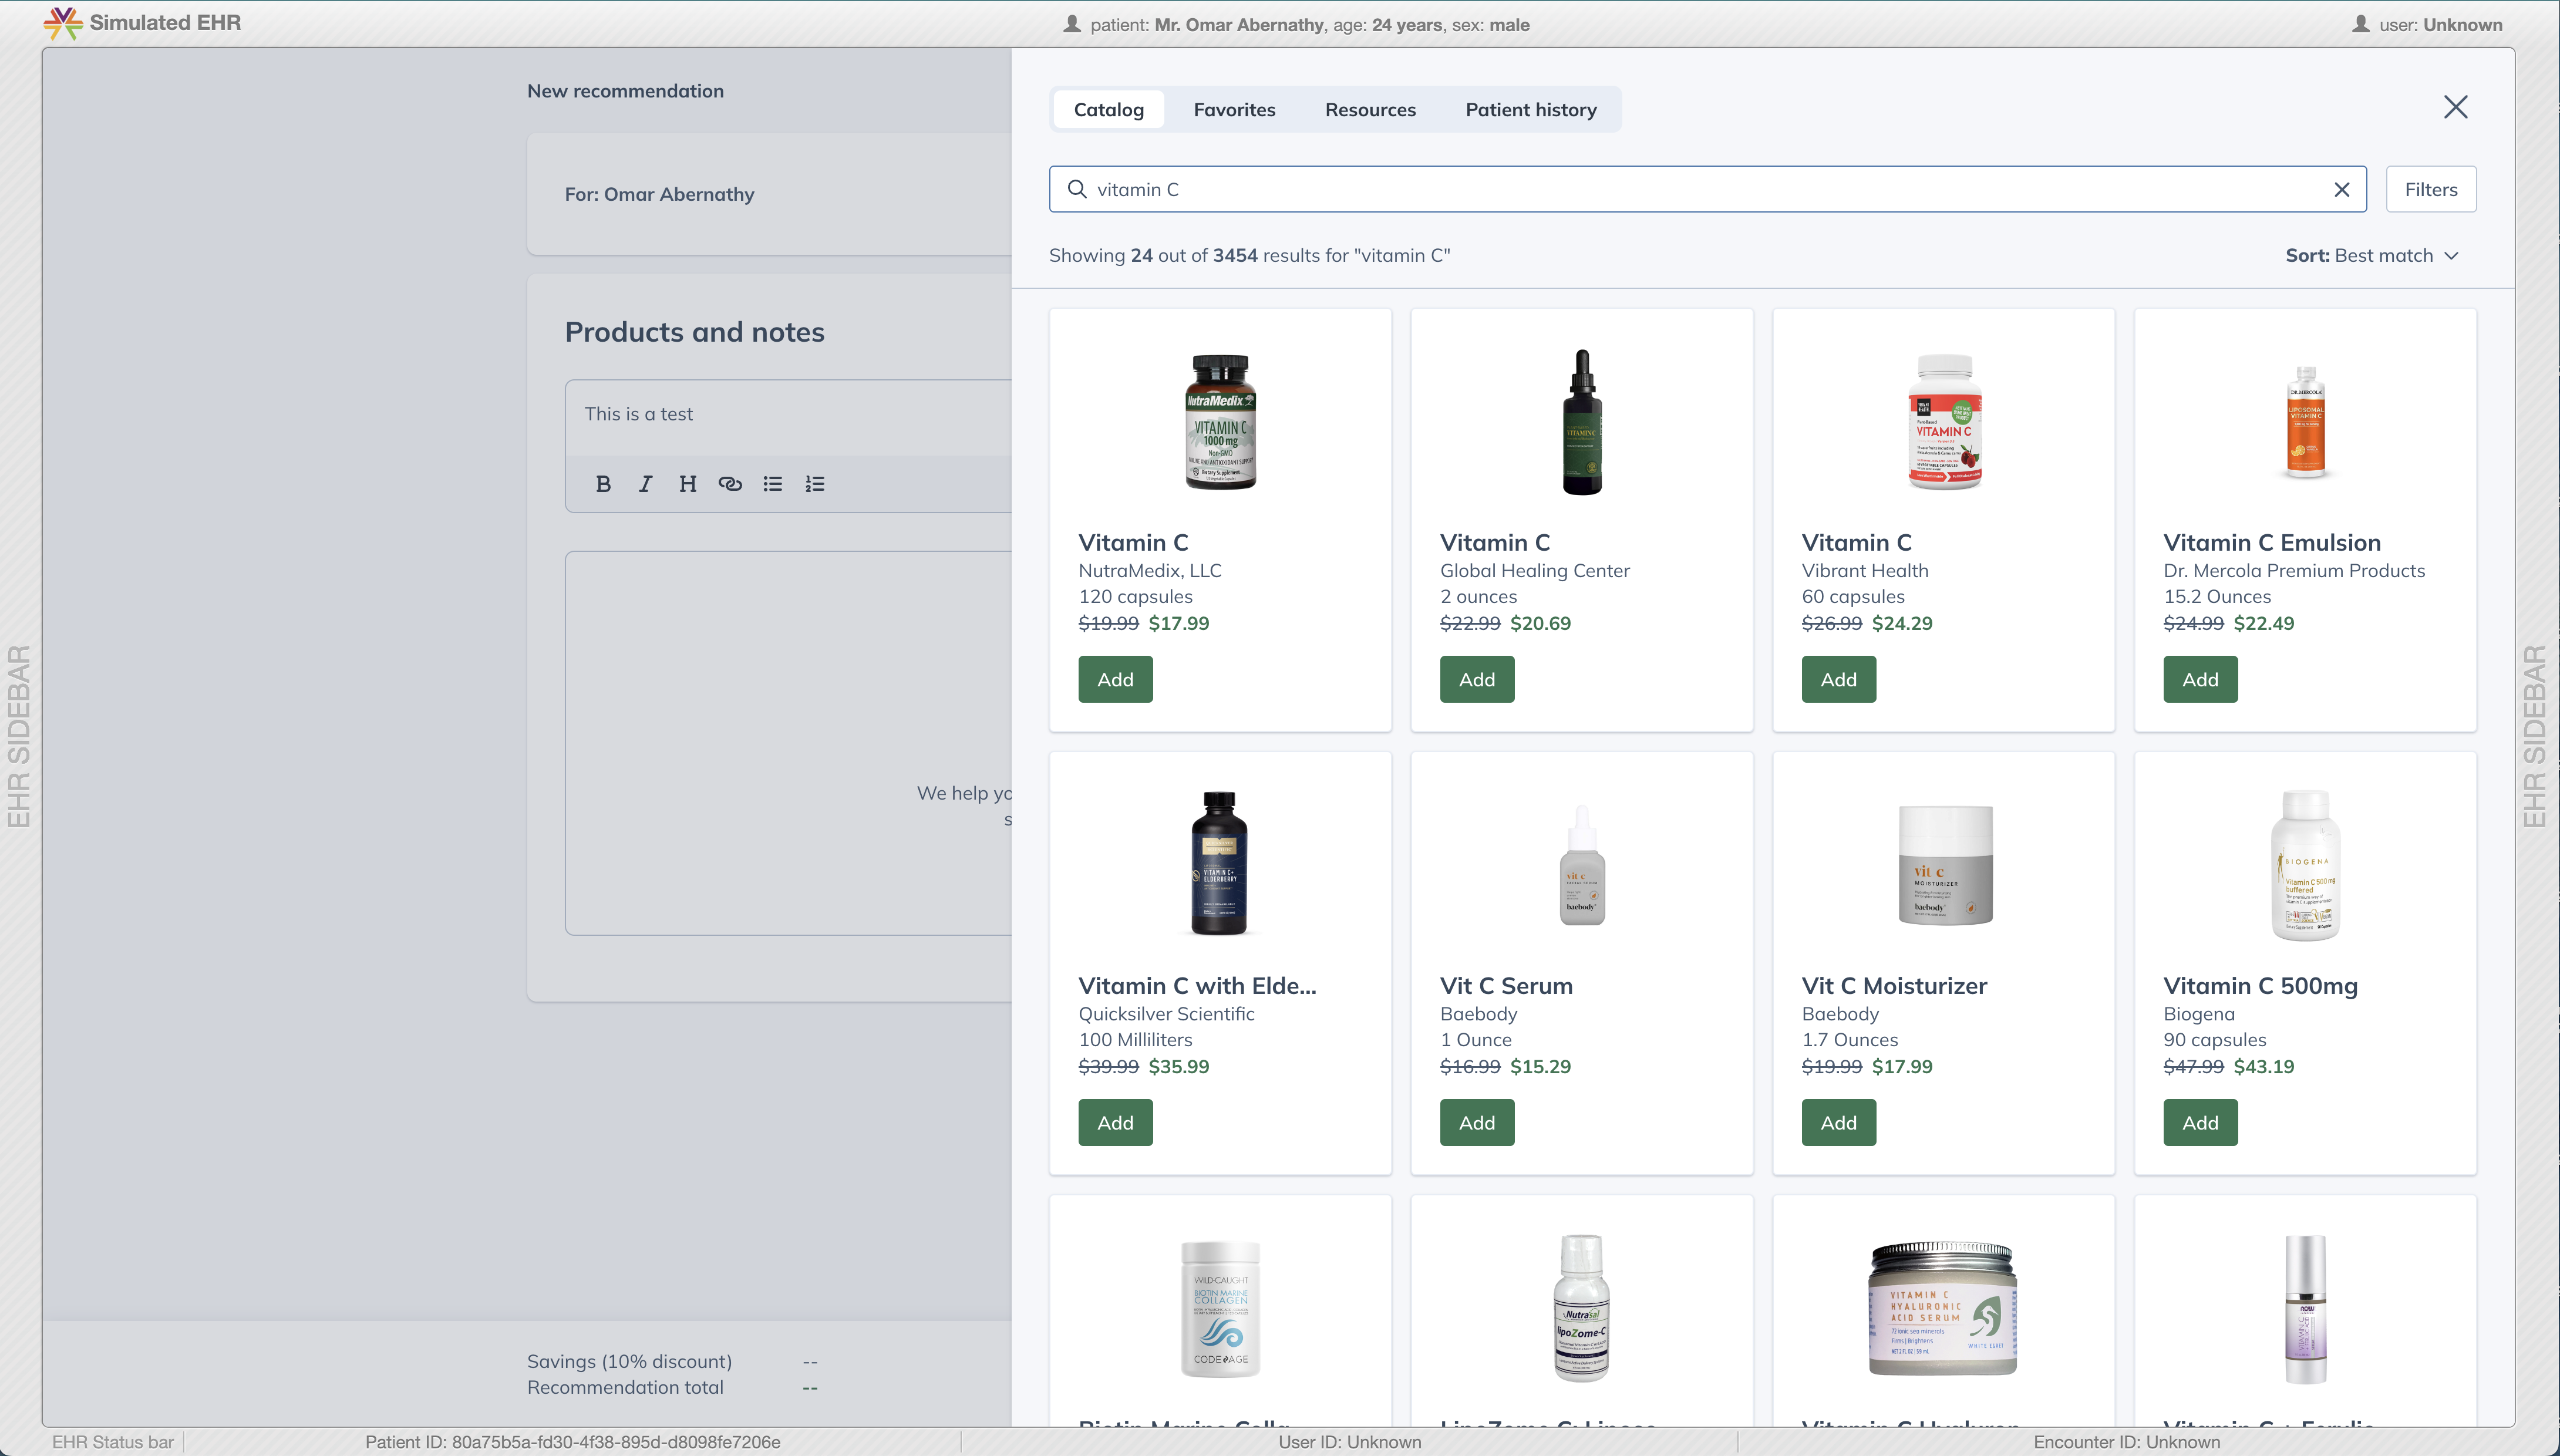Viewport: 2560px width, 1456px height.
Task: Click the right EHR SIDEBAR label
Action: 2534,737
